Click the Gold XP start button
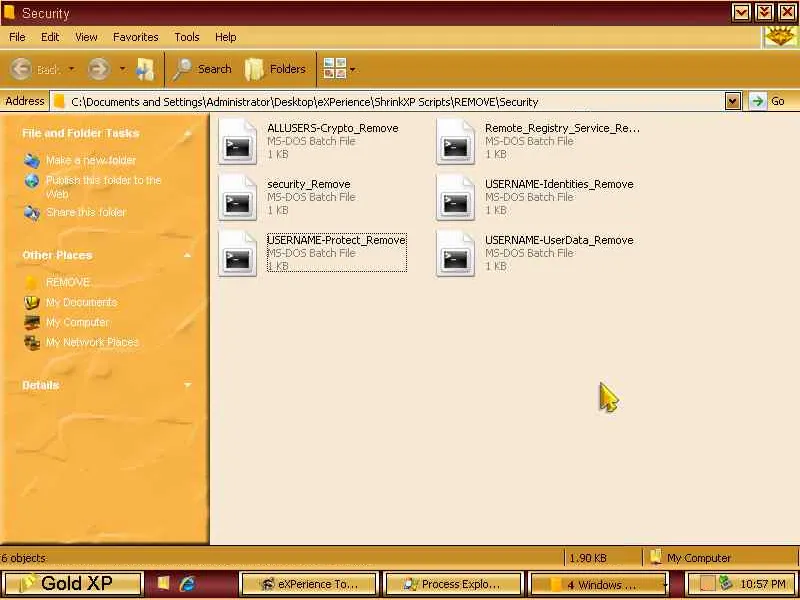800x600 pixels. tap(72, 584)
